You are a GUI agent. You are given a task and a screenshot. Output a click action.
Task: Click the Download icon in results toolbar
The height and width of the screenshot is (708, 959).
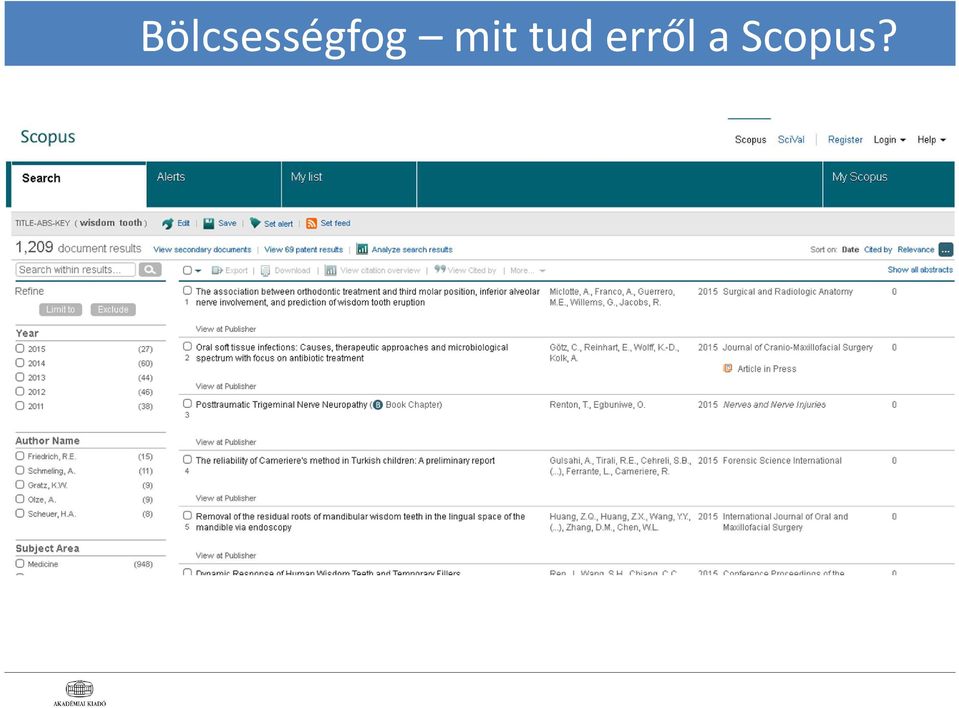265,271
